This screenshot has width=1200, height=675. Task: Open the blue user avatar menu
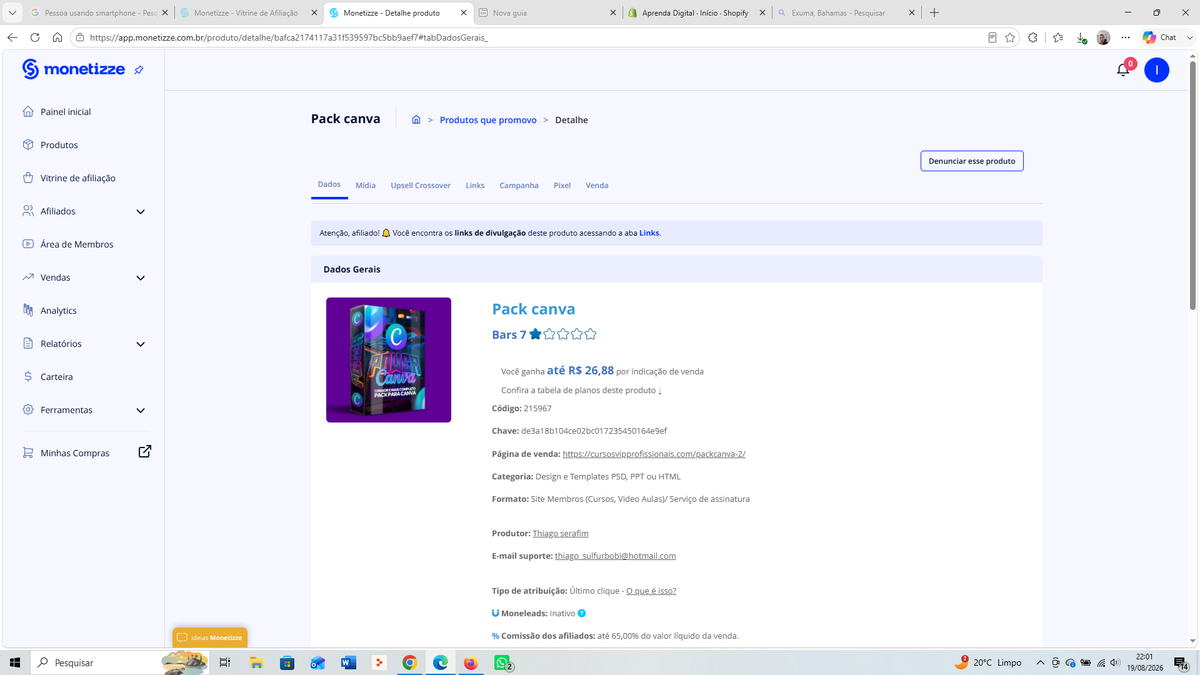tap(1156, 69)
